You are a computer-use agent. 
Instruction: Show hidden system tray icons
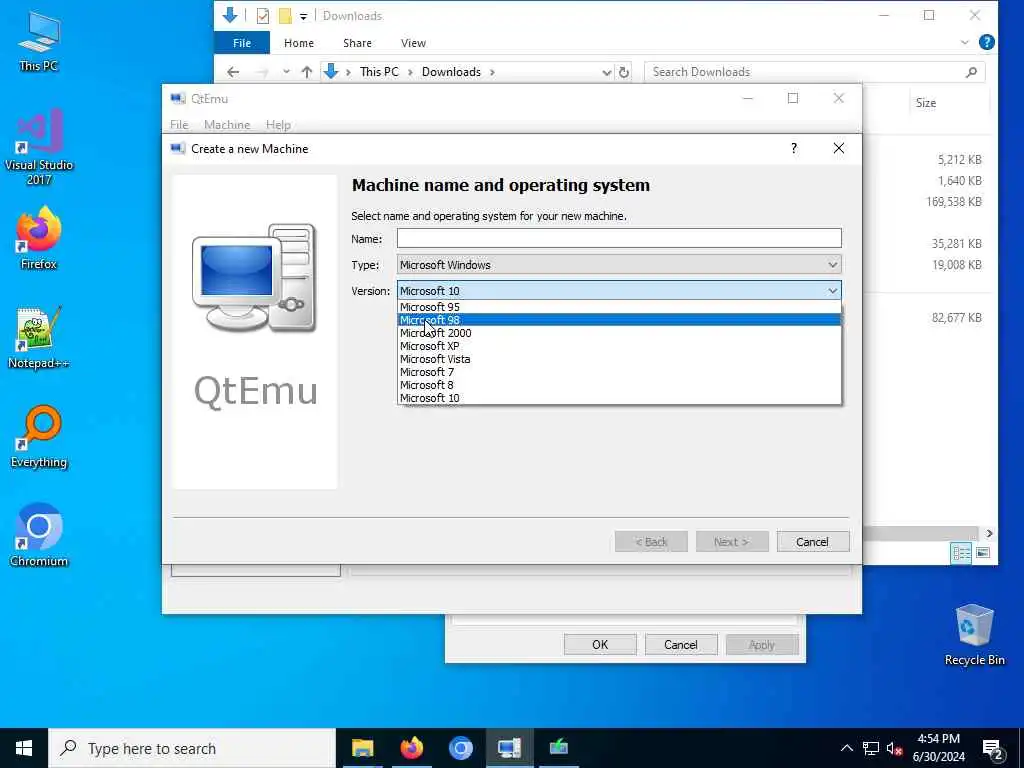[846, 748]
